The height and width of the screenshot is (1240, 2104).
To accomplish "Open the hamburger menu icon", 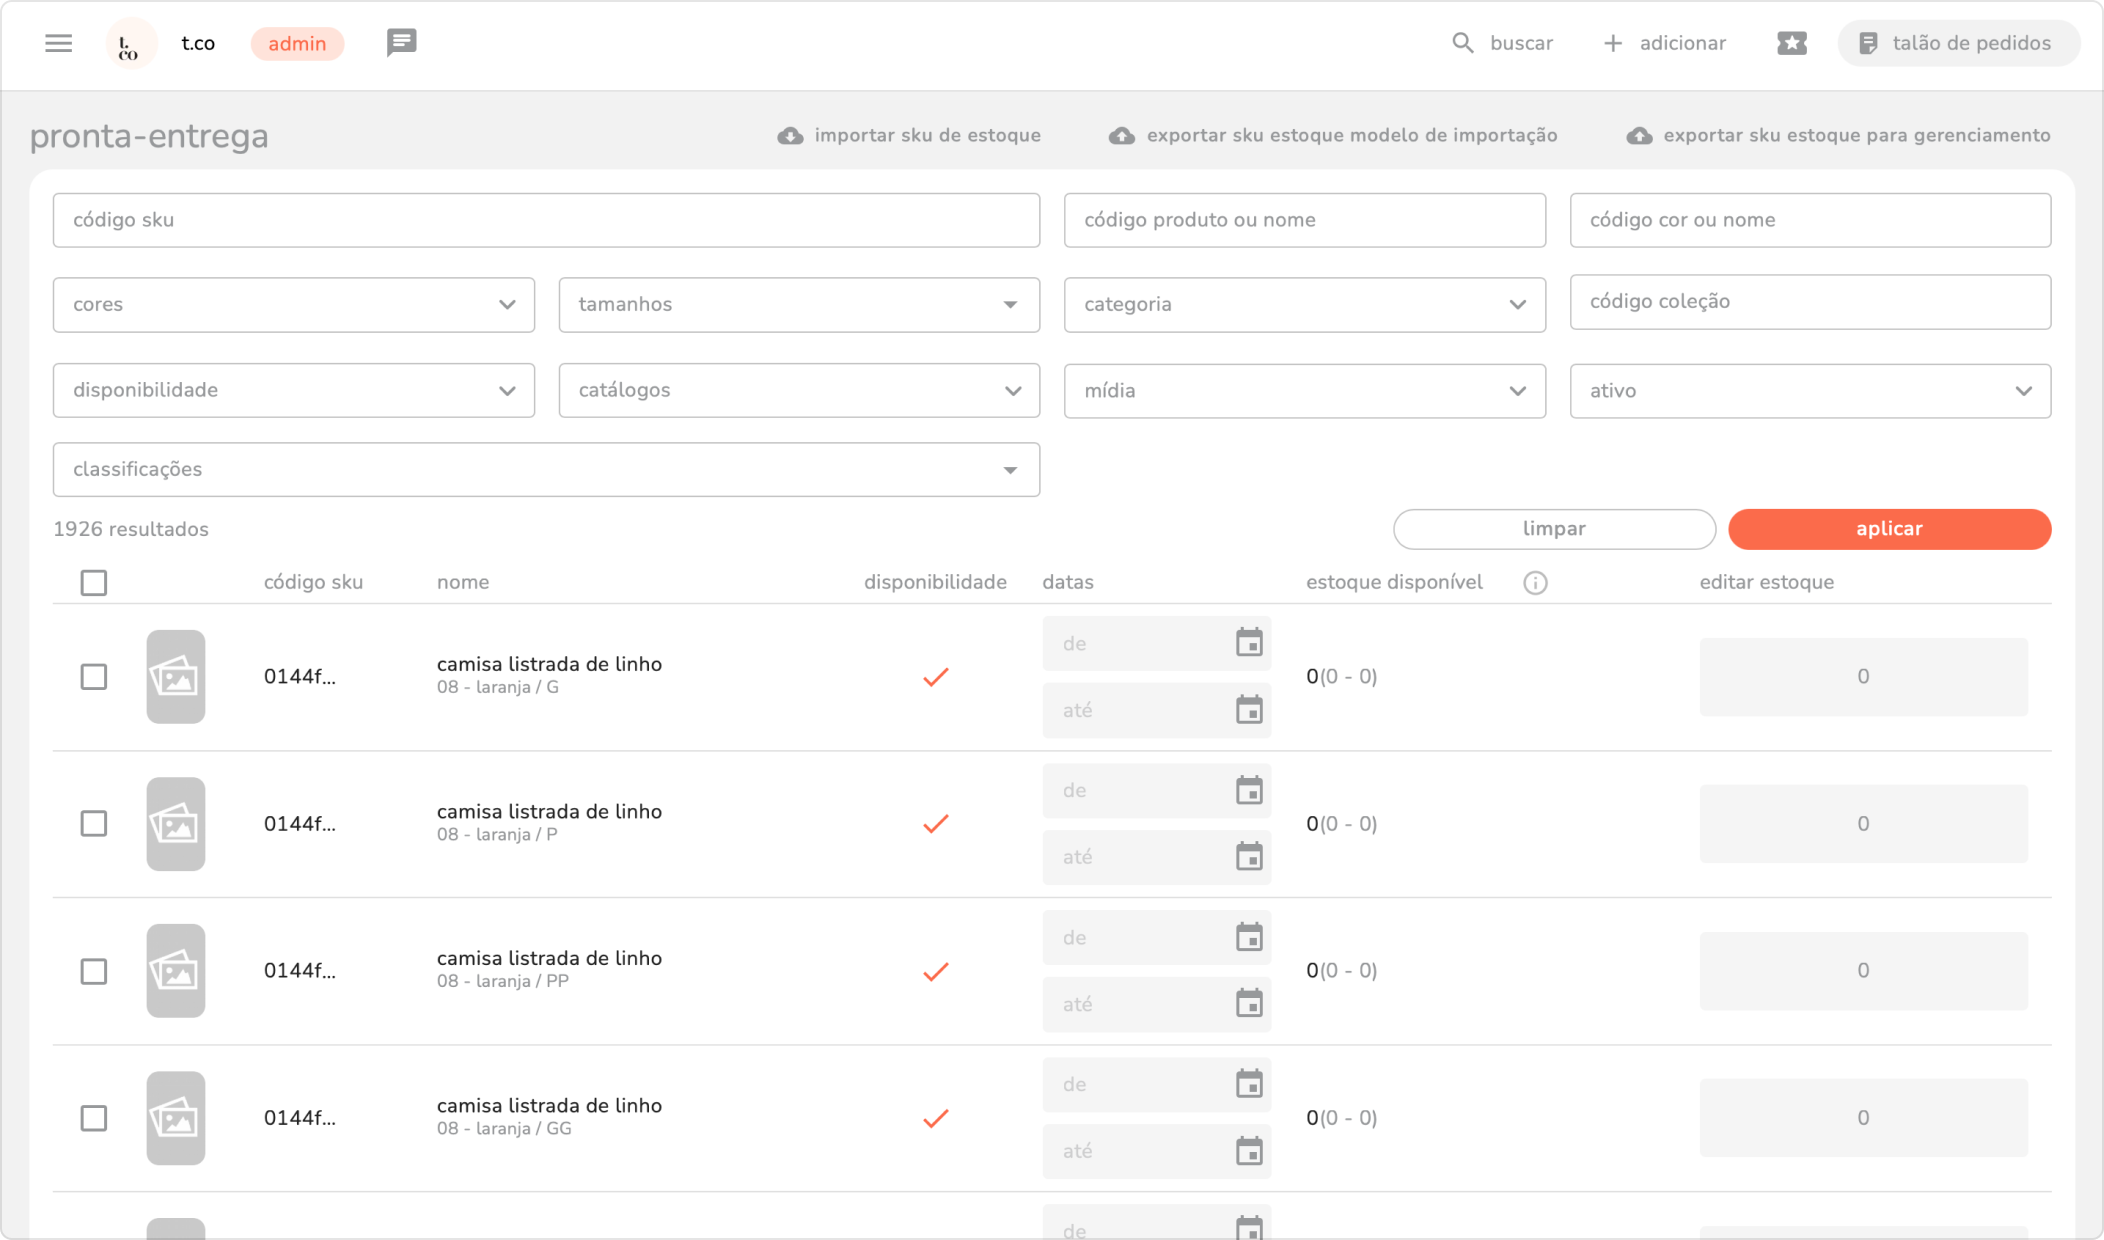I will click(59, 43).
